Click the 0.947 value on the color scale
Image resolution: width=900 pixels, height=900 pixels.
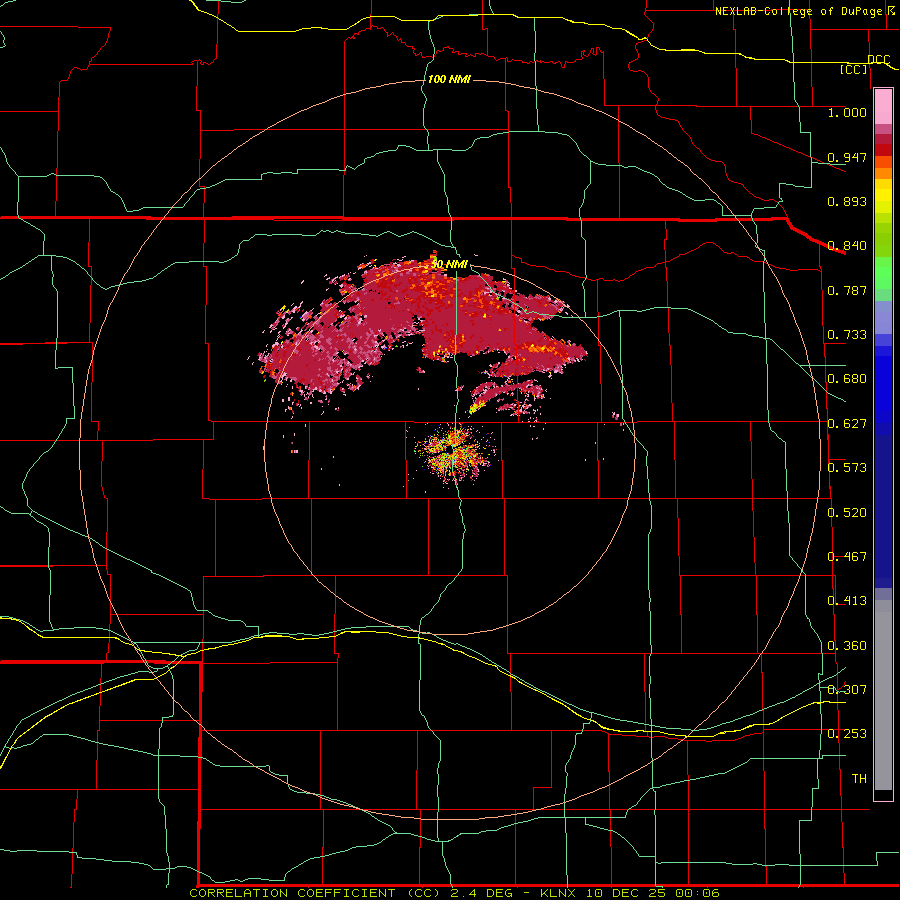click(x=847, y=157)
